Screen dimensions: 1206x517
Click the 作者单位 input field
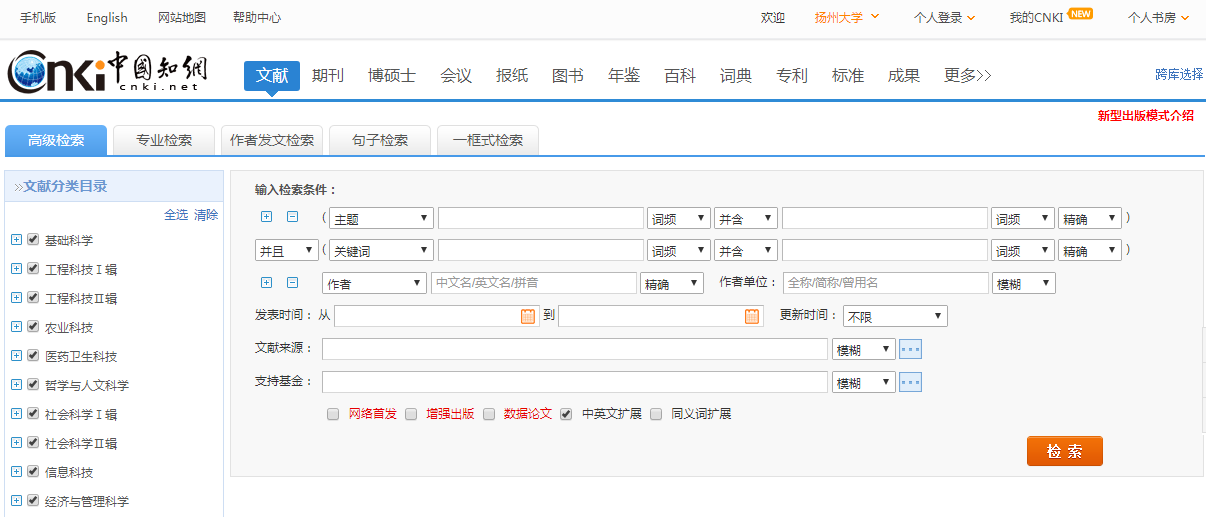coord(886,284)
